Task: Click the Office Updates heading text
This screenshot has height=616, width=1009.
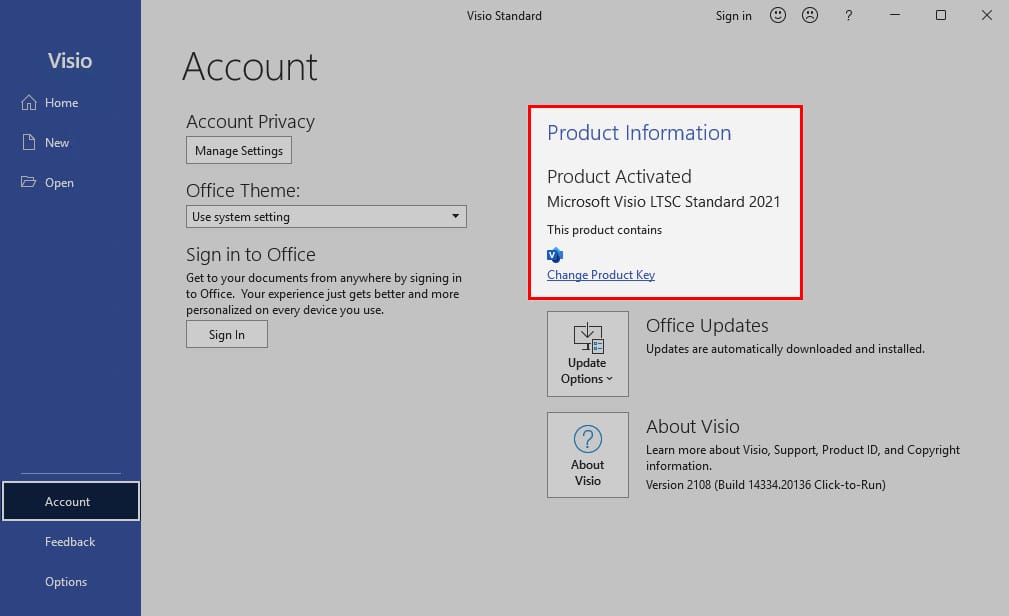Action: (707, 326)
